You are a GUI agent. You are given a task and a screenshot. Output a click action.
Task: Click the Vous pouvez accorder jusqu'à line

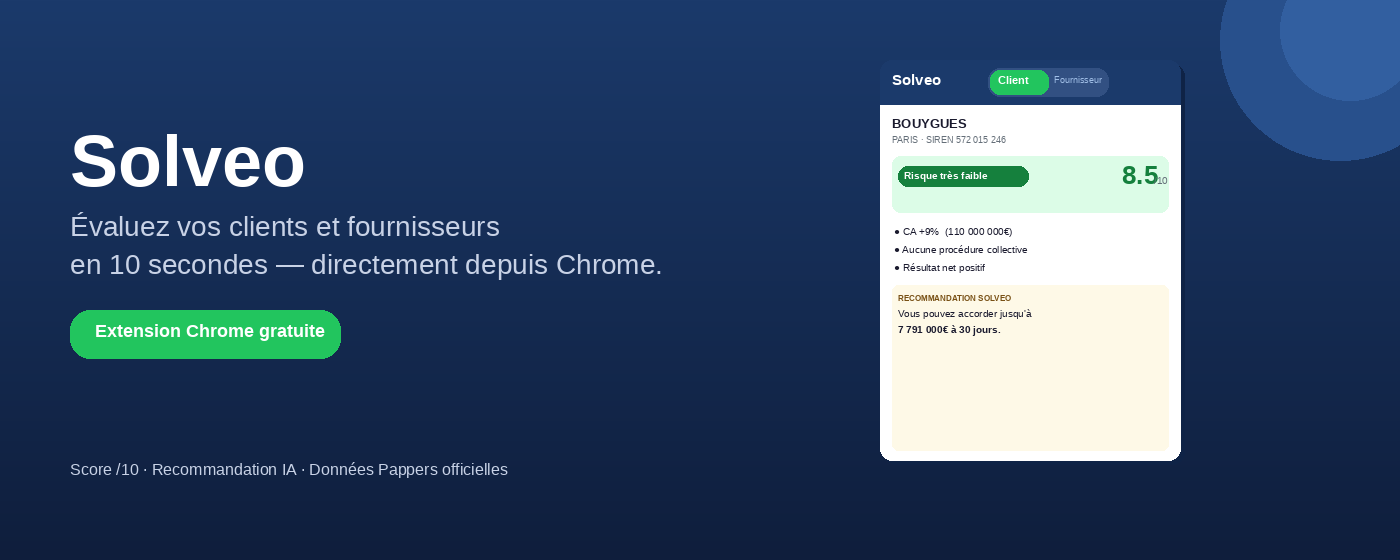point(965,314)
